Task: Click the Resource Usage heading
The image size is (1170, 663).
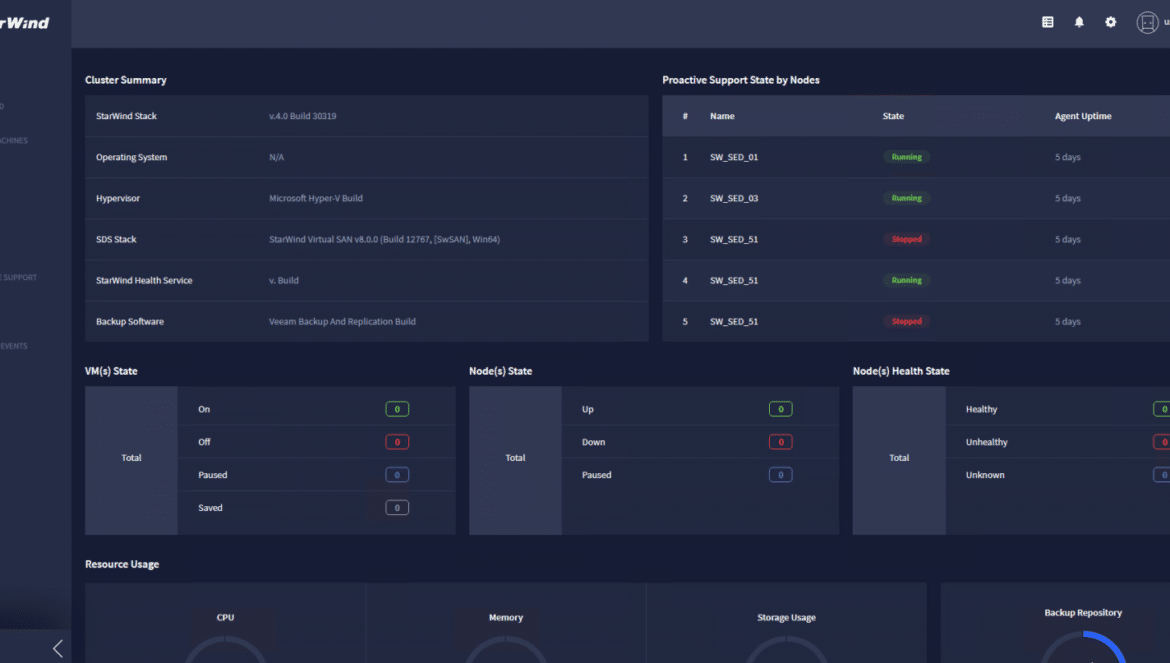Action: [x=122, y=565]
